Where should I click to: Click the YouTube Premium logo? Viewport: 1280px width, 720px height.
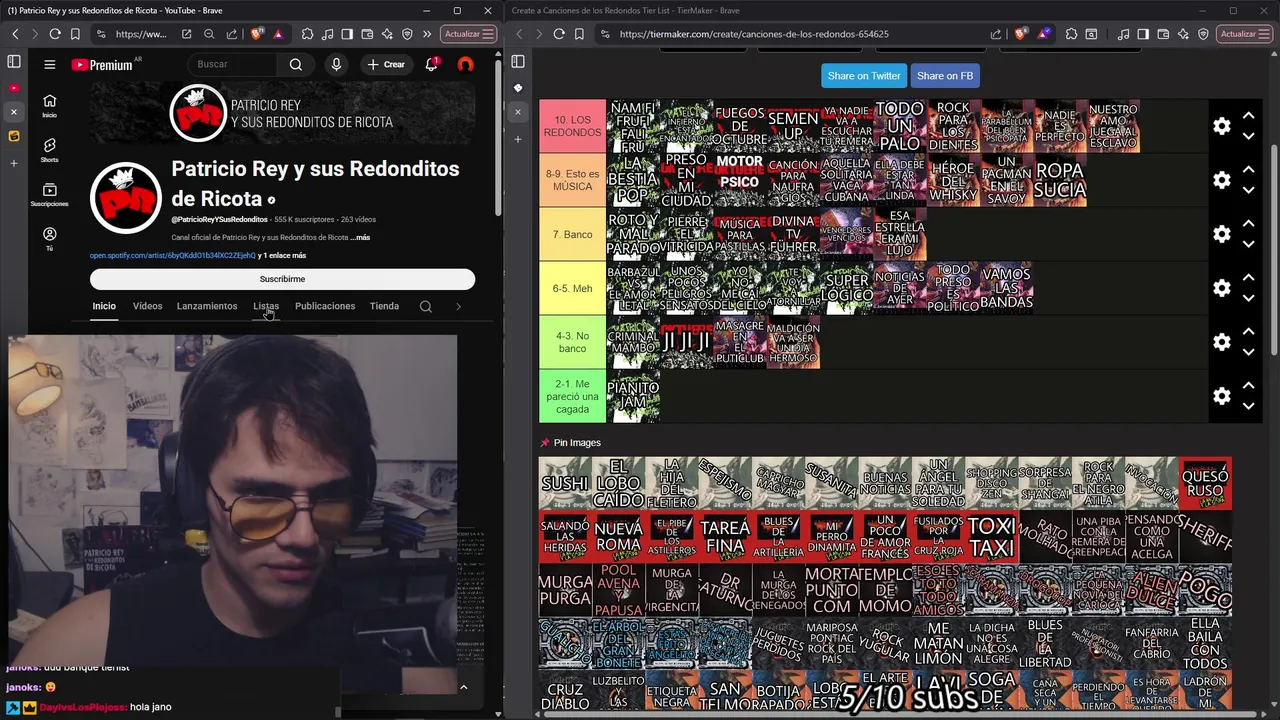(102, 64)
